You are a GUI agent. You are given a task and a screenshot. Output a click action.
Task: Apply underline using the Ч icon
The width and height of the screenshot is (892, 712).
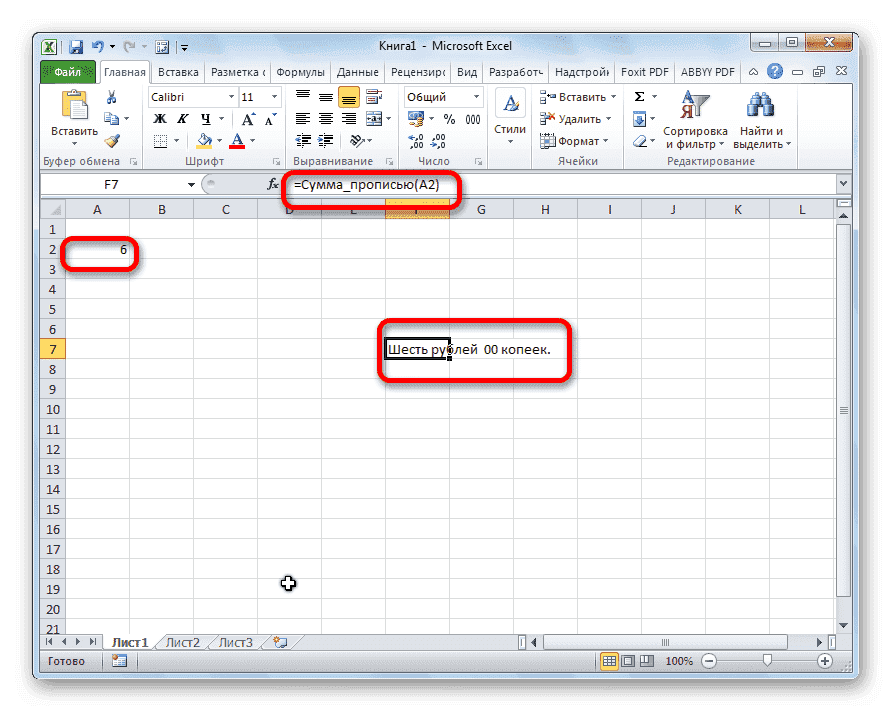(203, 118)
